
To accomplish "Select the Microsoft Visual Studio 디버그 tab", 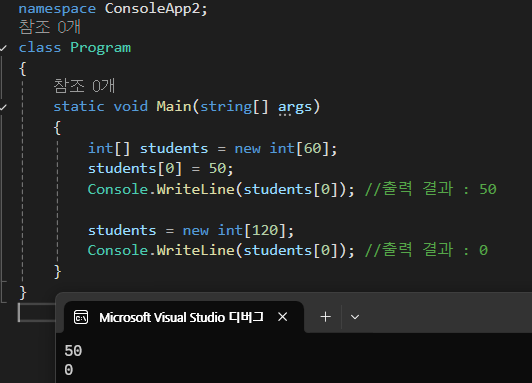I will (x=184, y=317).
